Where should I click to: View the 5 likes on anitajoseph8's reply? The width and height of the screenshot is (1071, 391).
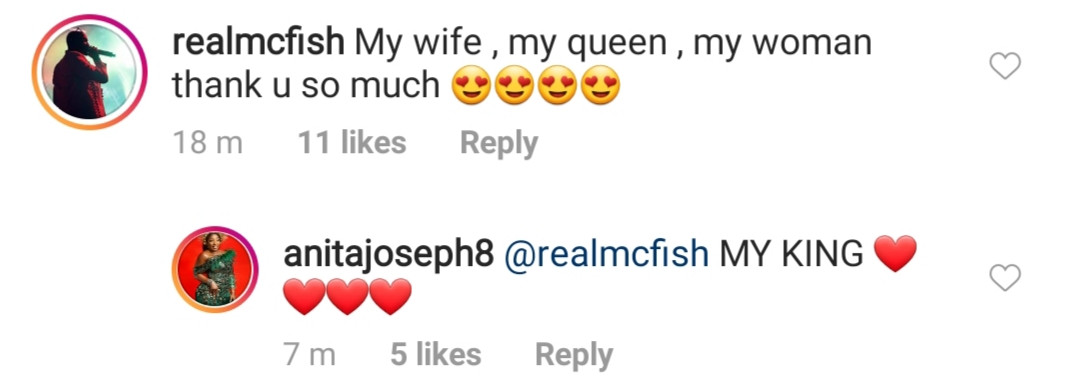436,355
